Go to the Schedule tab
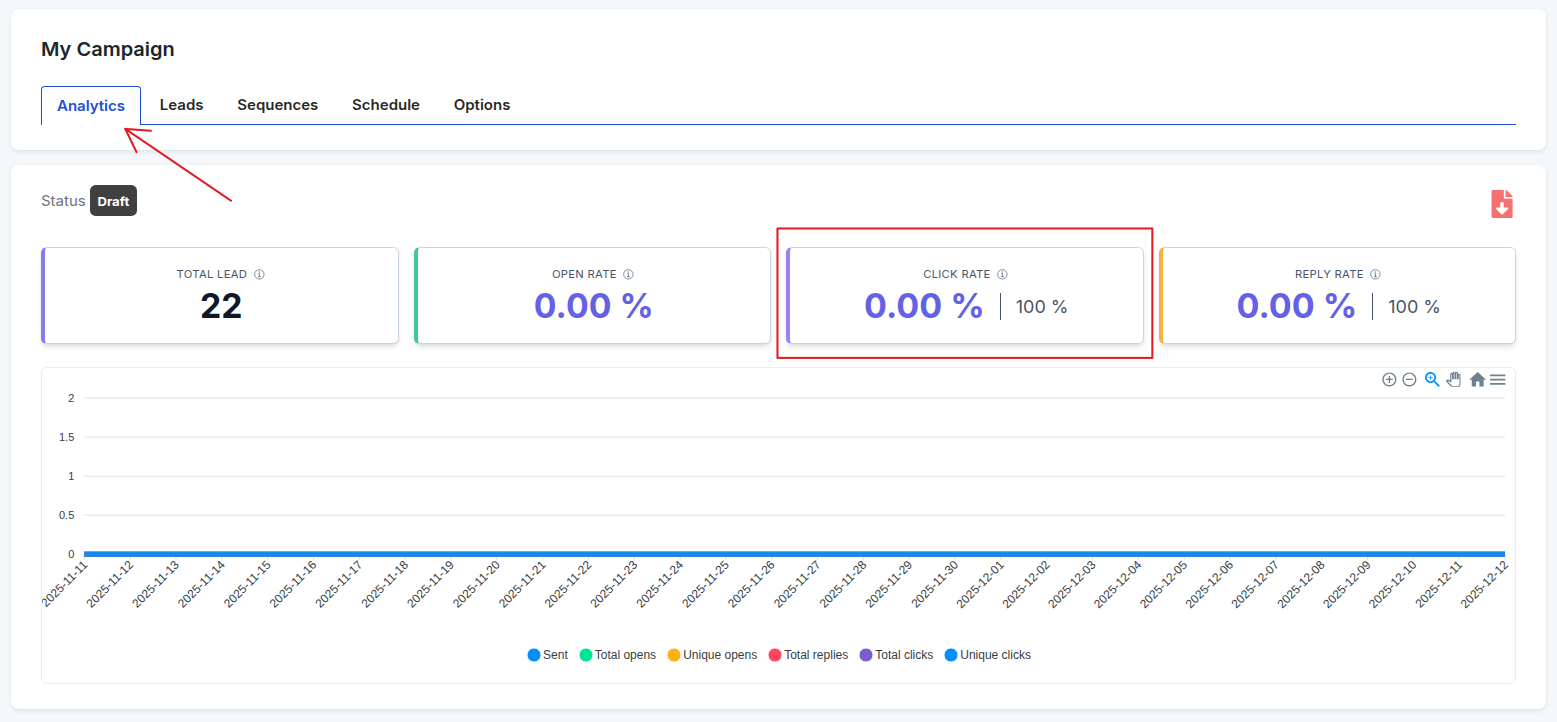This screenshot has height=722, width=1557. click(385, 105)
